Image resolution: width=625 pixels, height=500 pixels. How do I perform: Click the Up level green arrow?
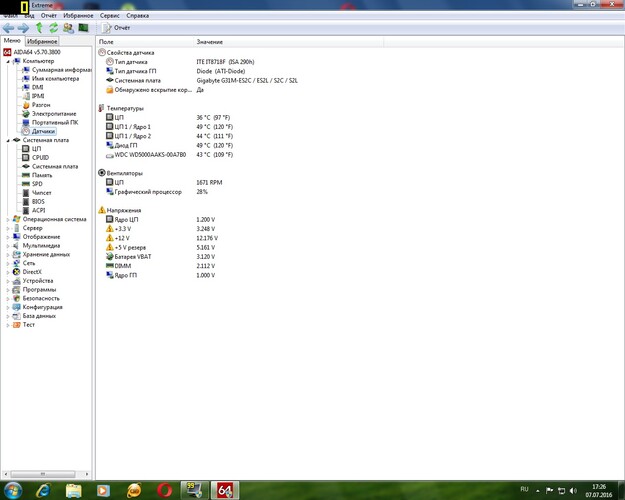pyautogui.click(x=39, y=28)
